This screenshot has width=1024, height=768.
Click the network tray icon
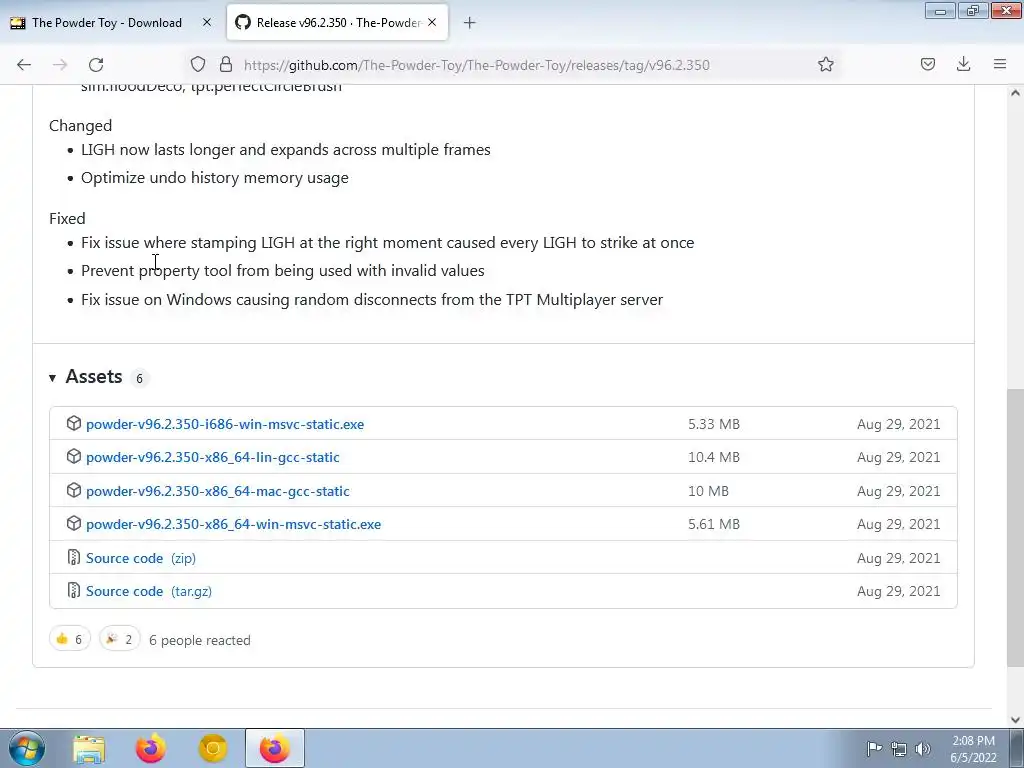coord(899,748)
